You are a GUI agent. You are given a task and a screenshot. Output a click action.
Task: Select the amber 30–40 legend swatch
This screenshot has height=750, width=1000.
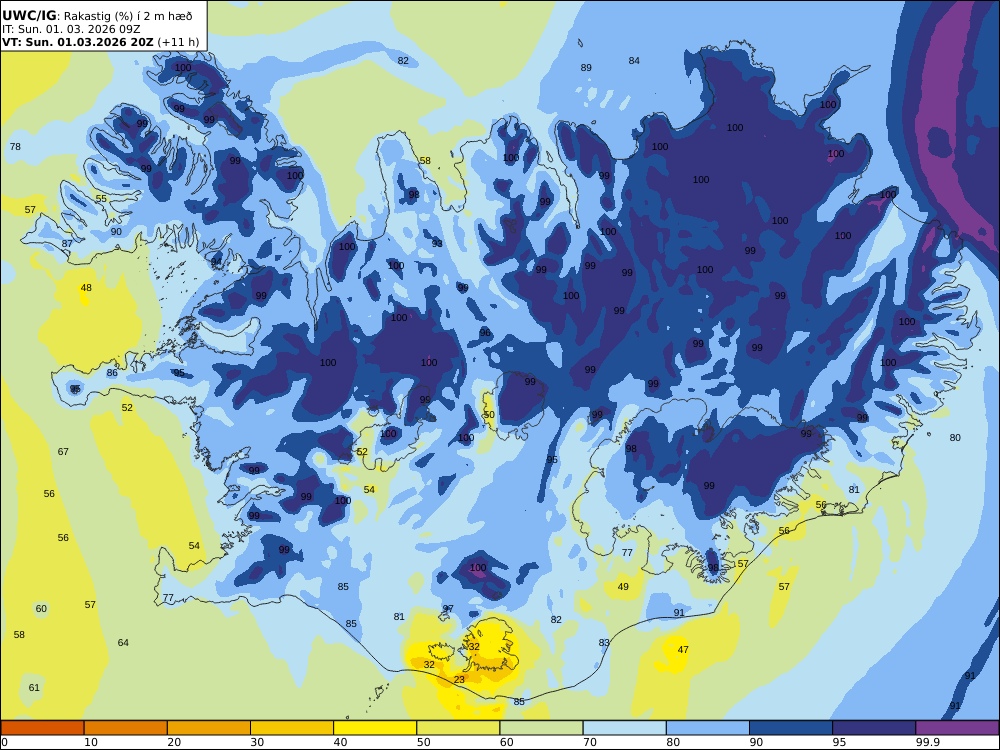(292, 728)
